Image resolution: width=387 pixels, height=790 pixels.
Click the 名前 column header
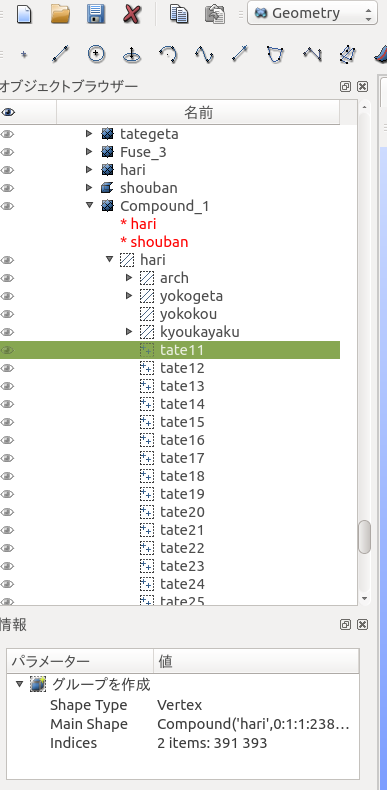198,113
